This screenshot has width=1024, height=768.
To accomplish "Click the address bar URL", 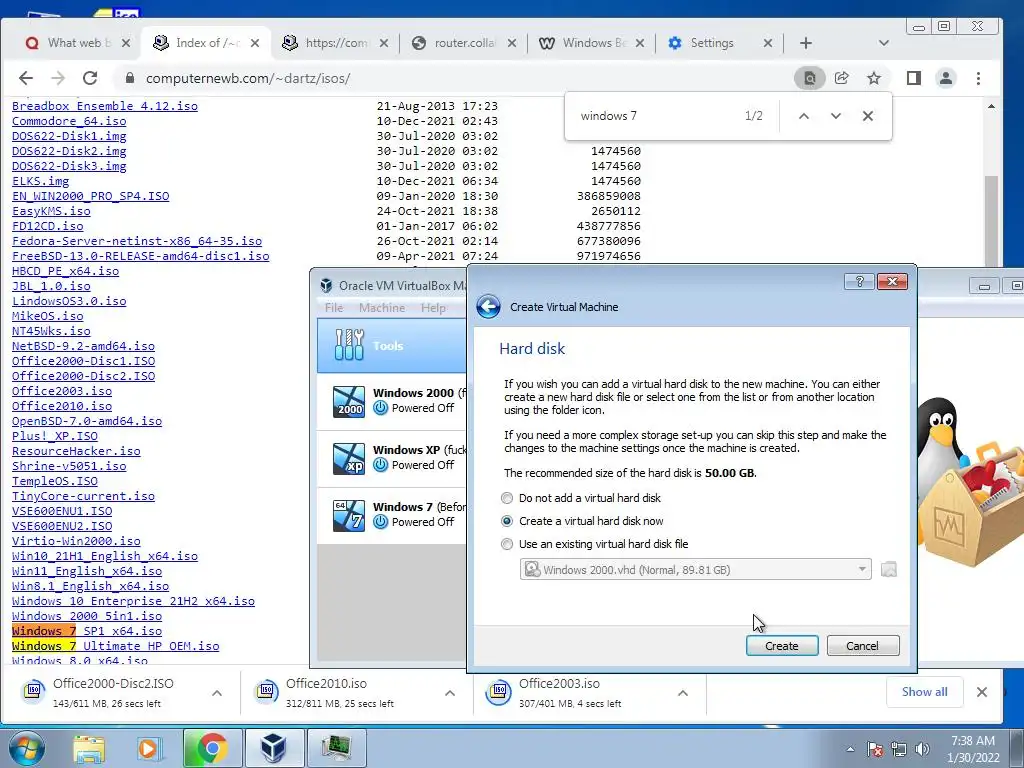I will coord(248,78).
